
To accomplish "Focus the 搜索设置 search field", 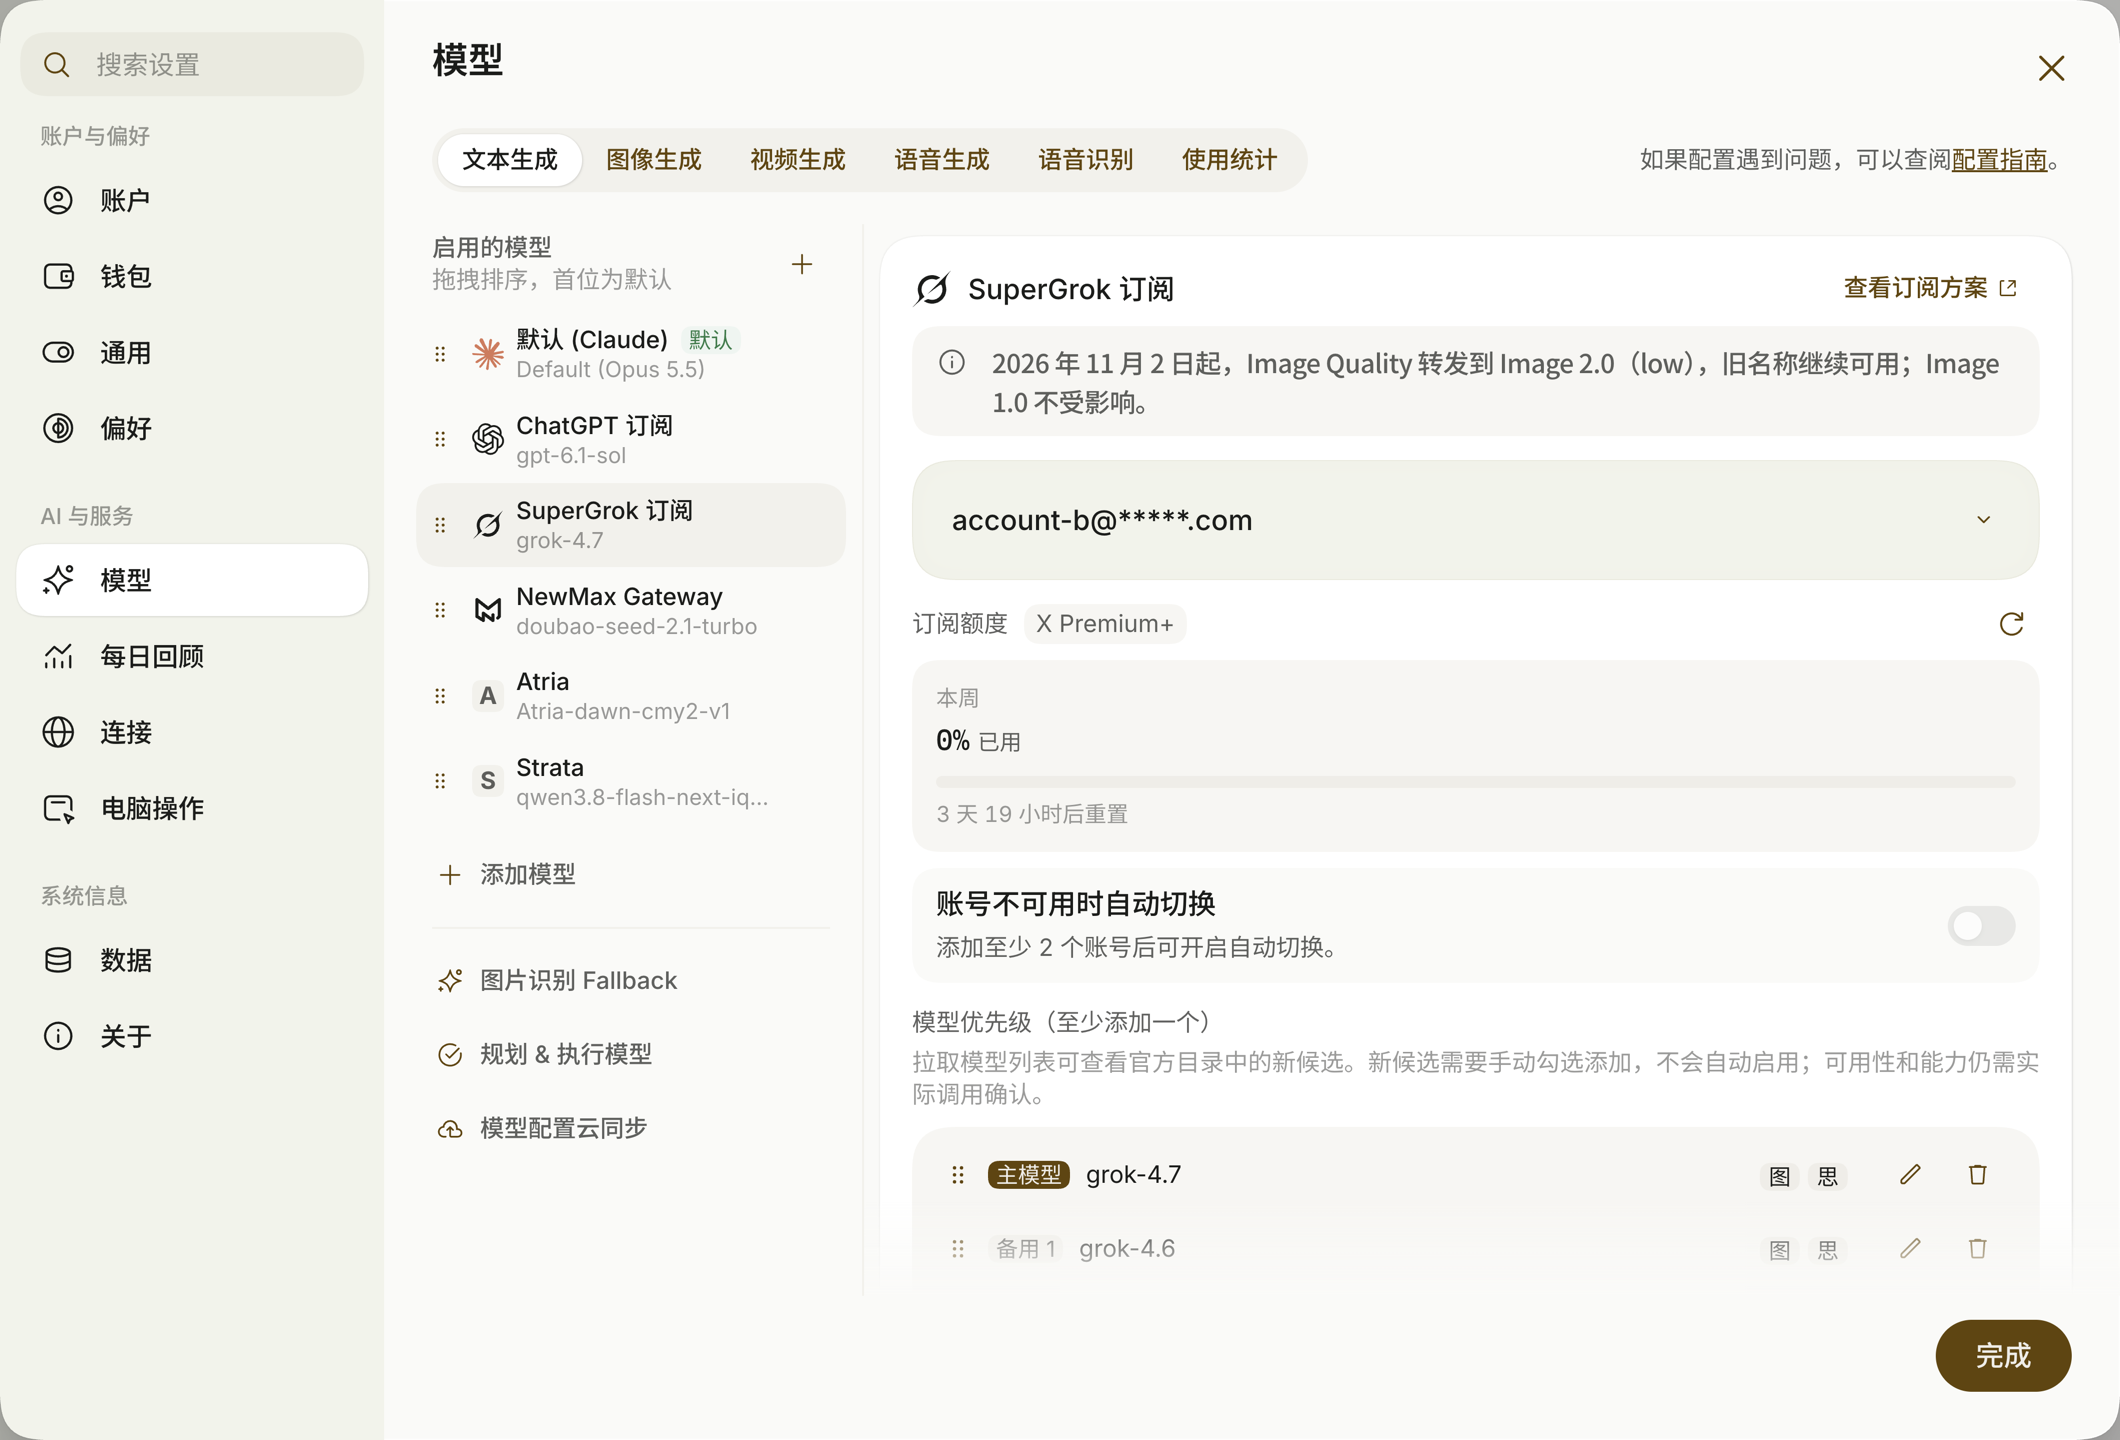I will 192,64.
